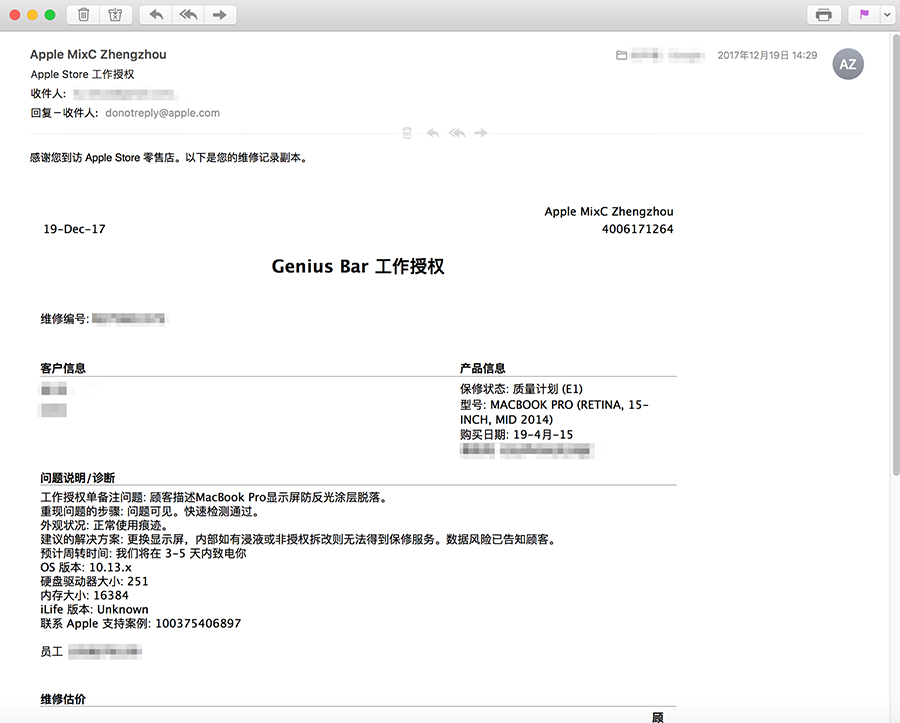This screenshot has width=900, height=723.
Task: Click the small trash icon on the header divider
Action: pyautogui.click(x=407, y=133)
